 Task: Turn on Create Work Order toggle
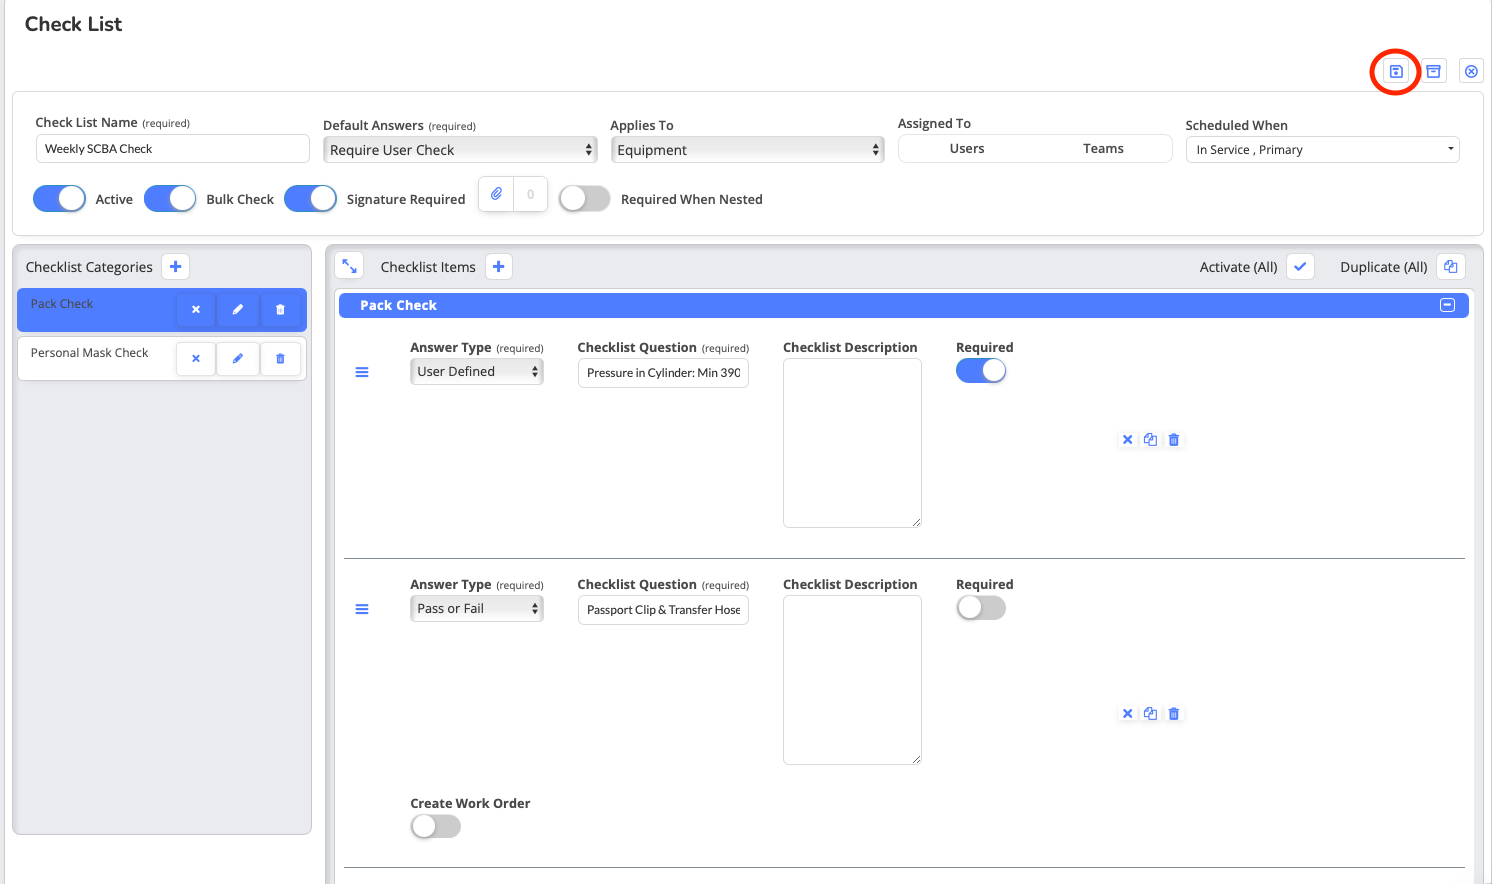point(436,826)
